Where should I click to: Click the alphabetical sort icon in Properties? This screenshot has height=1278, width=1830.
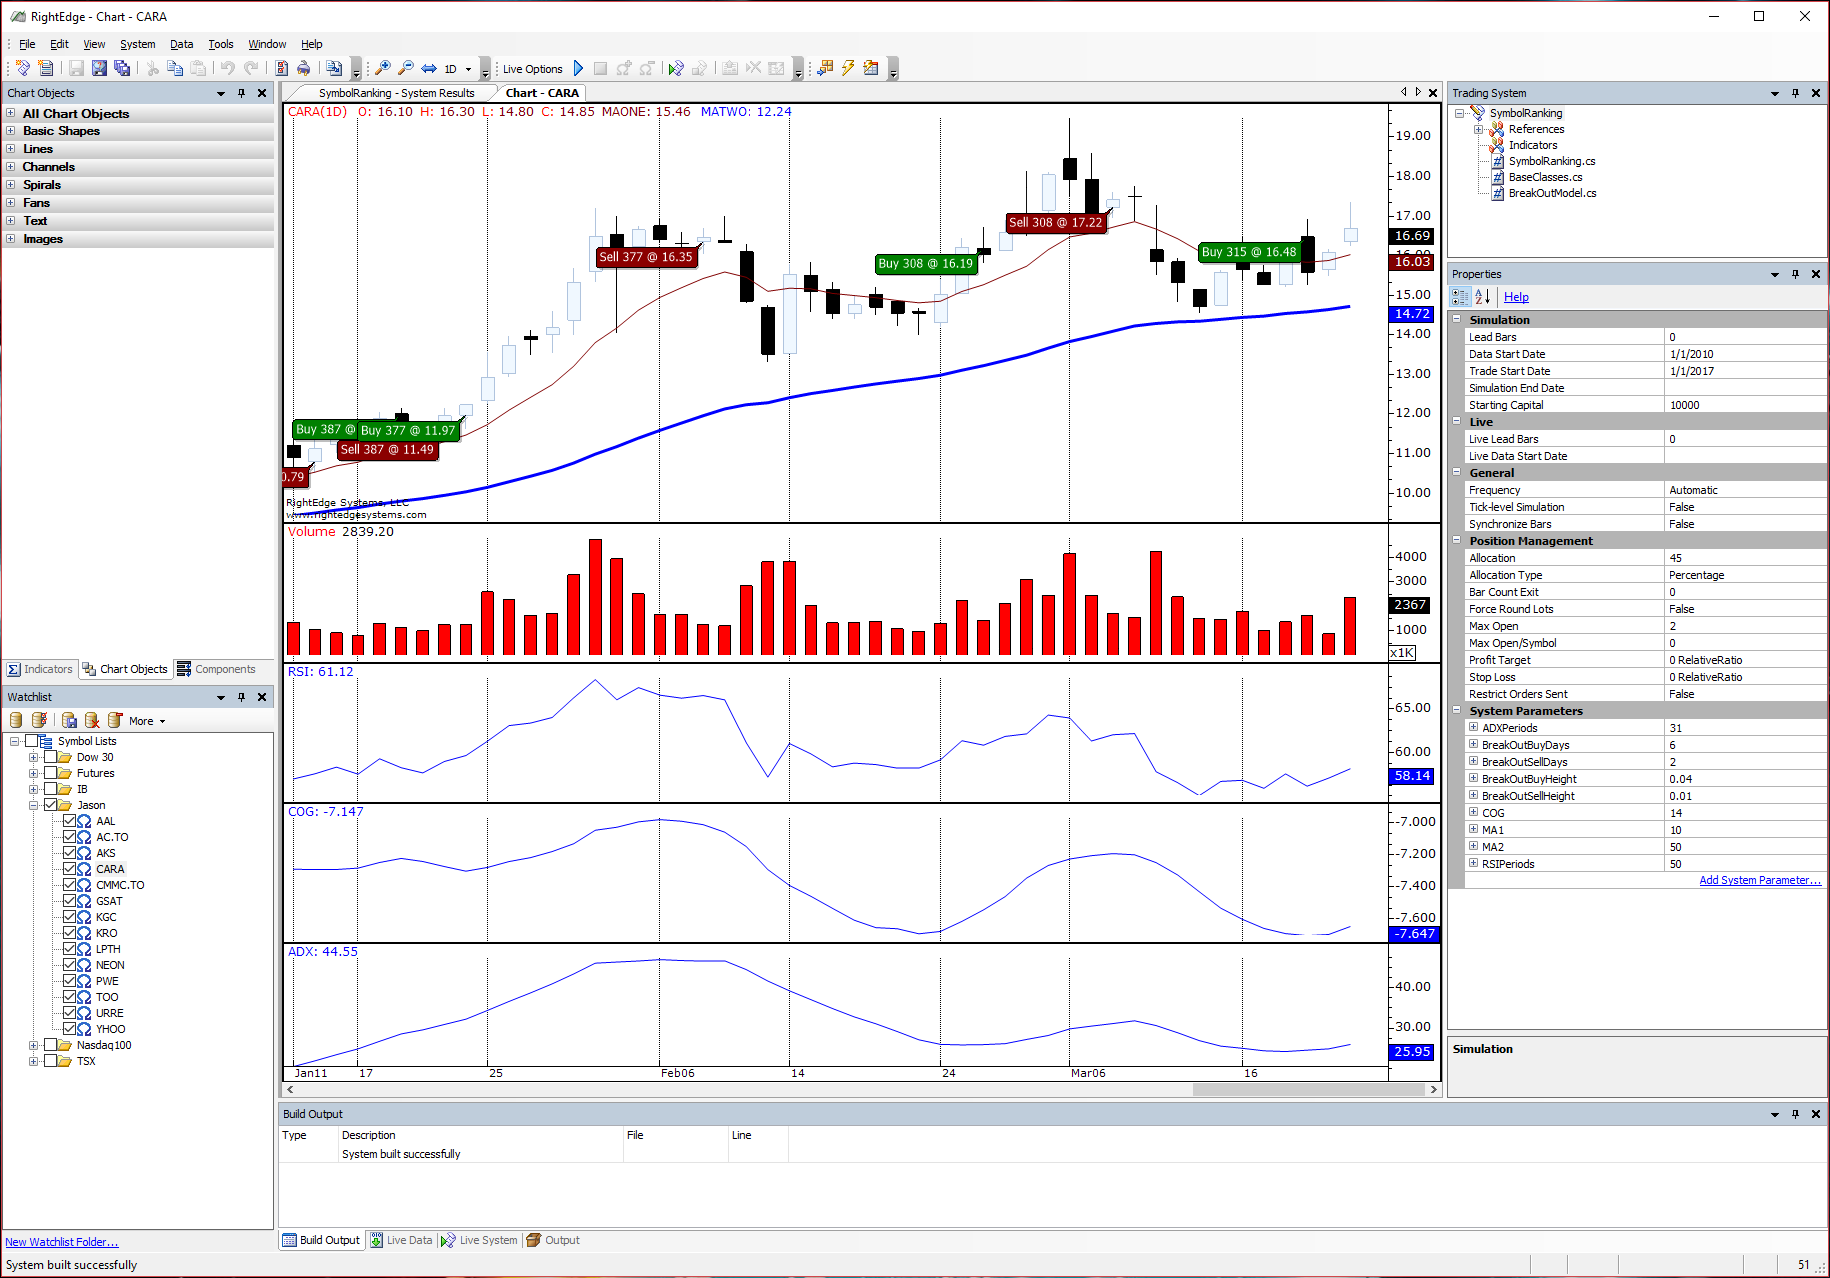point(1482,297)
